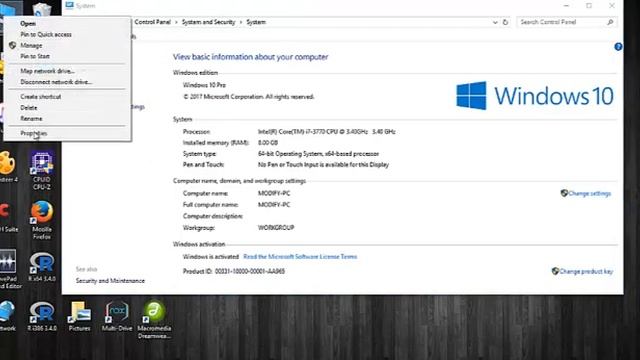Click the Windows 10 Pro edition text

coord(204,85)
